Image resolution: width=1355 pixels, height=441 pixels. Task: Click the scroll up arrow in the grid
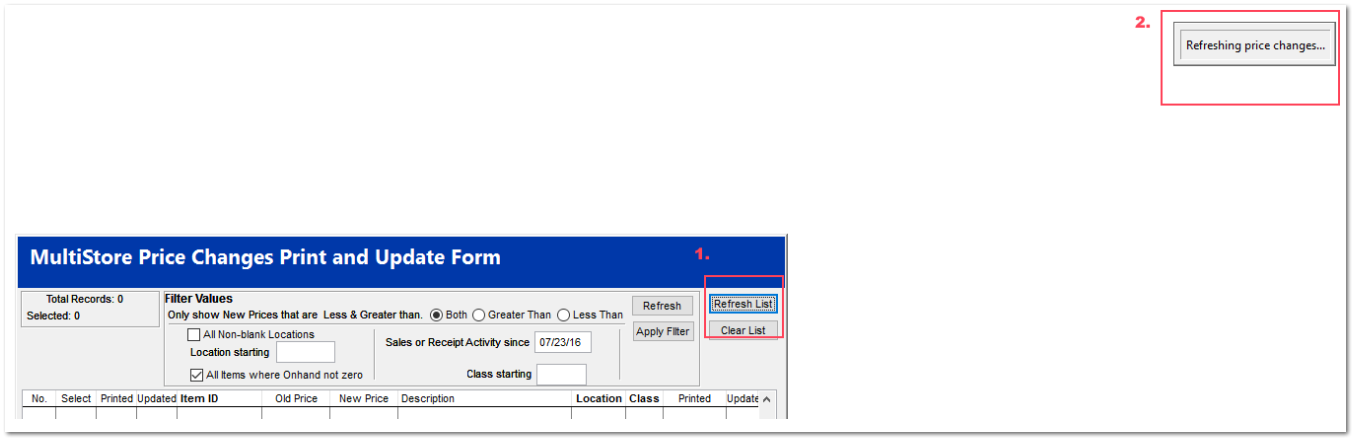[x=767, y=399]
